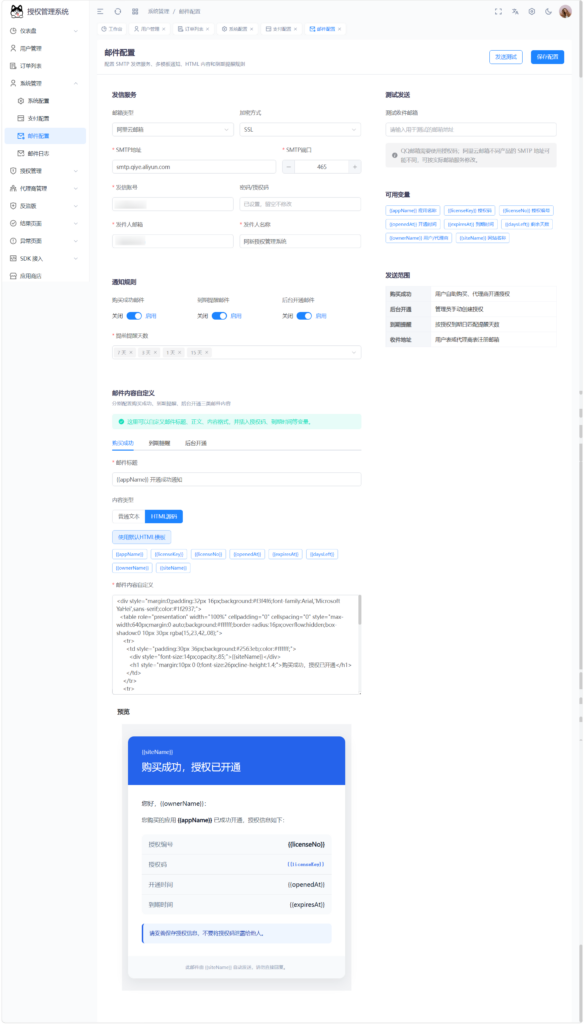Open the settings gear icon in header
This screenshot has height=1024, width=584.
coord(532,11)
